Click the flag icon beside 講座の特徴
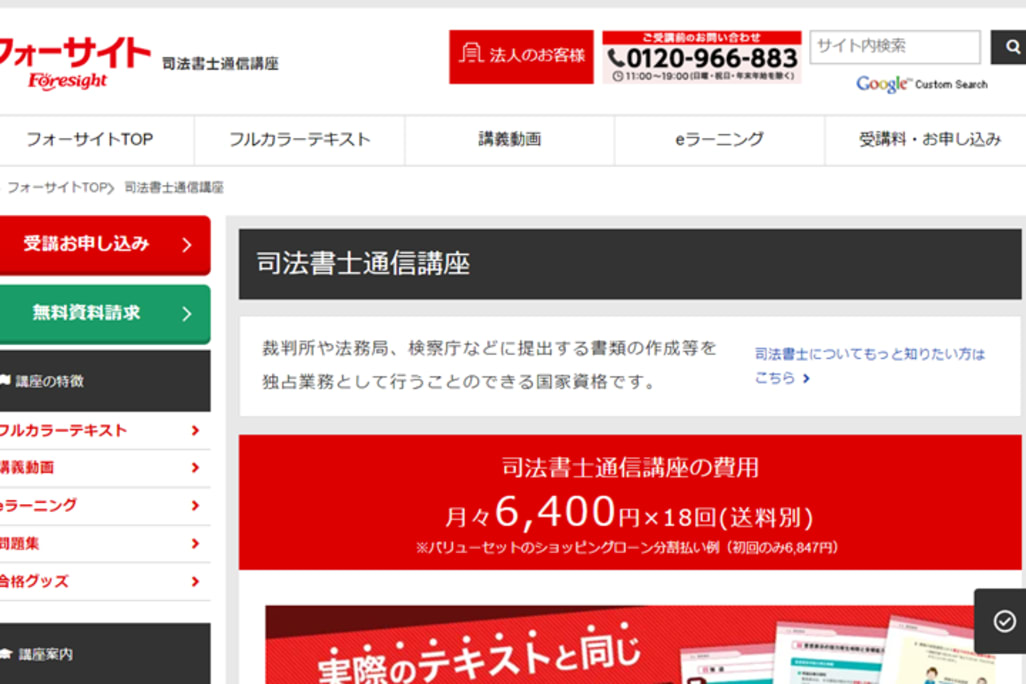 (5, 381)
